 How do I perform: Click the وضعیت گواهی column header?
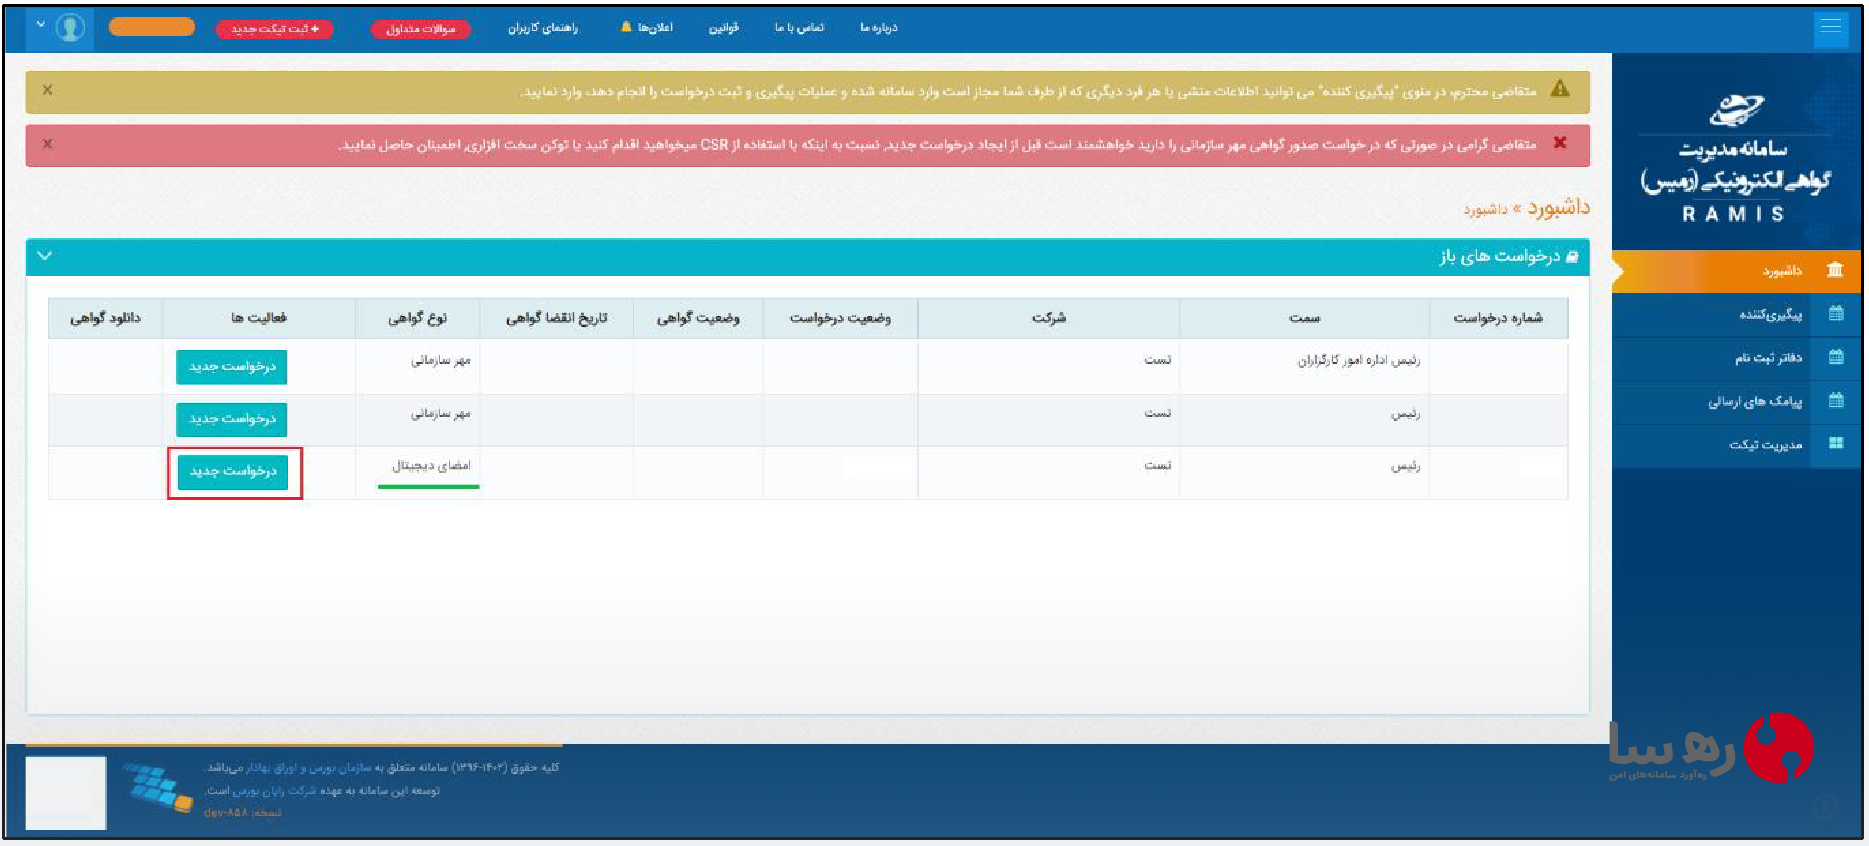click(x=698, y=318)
